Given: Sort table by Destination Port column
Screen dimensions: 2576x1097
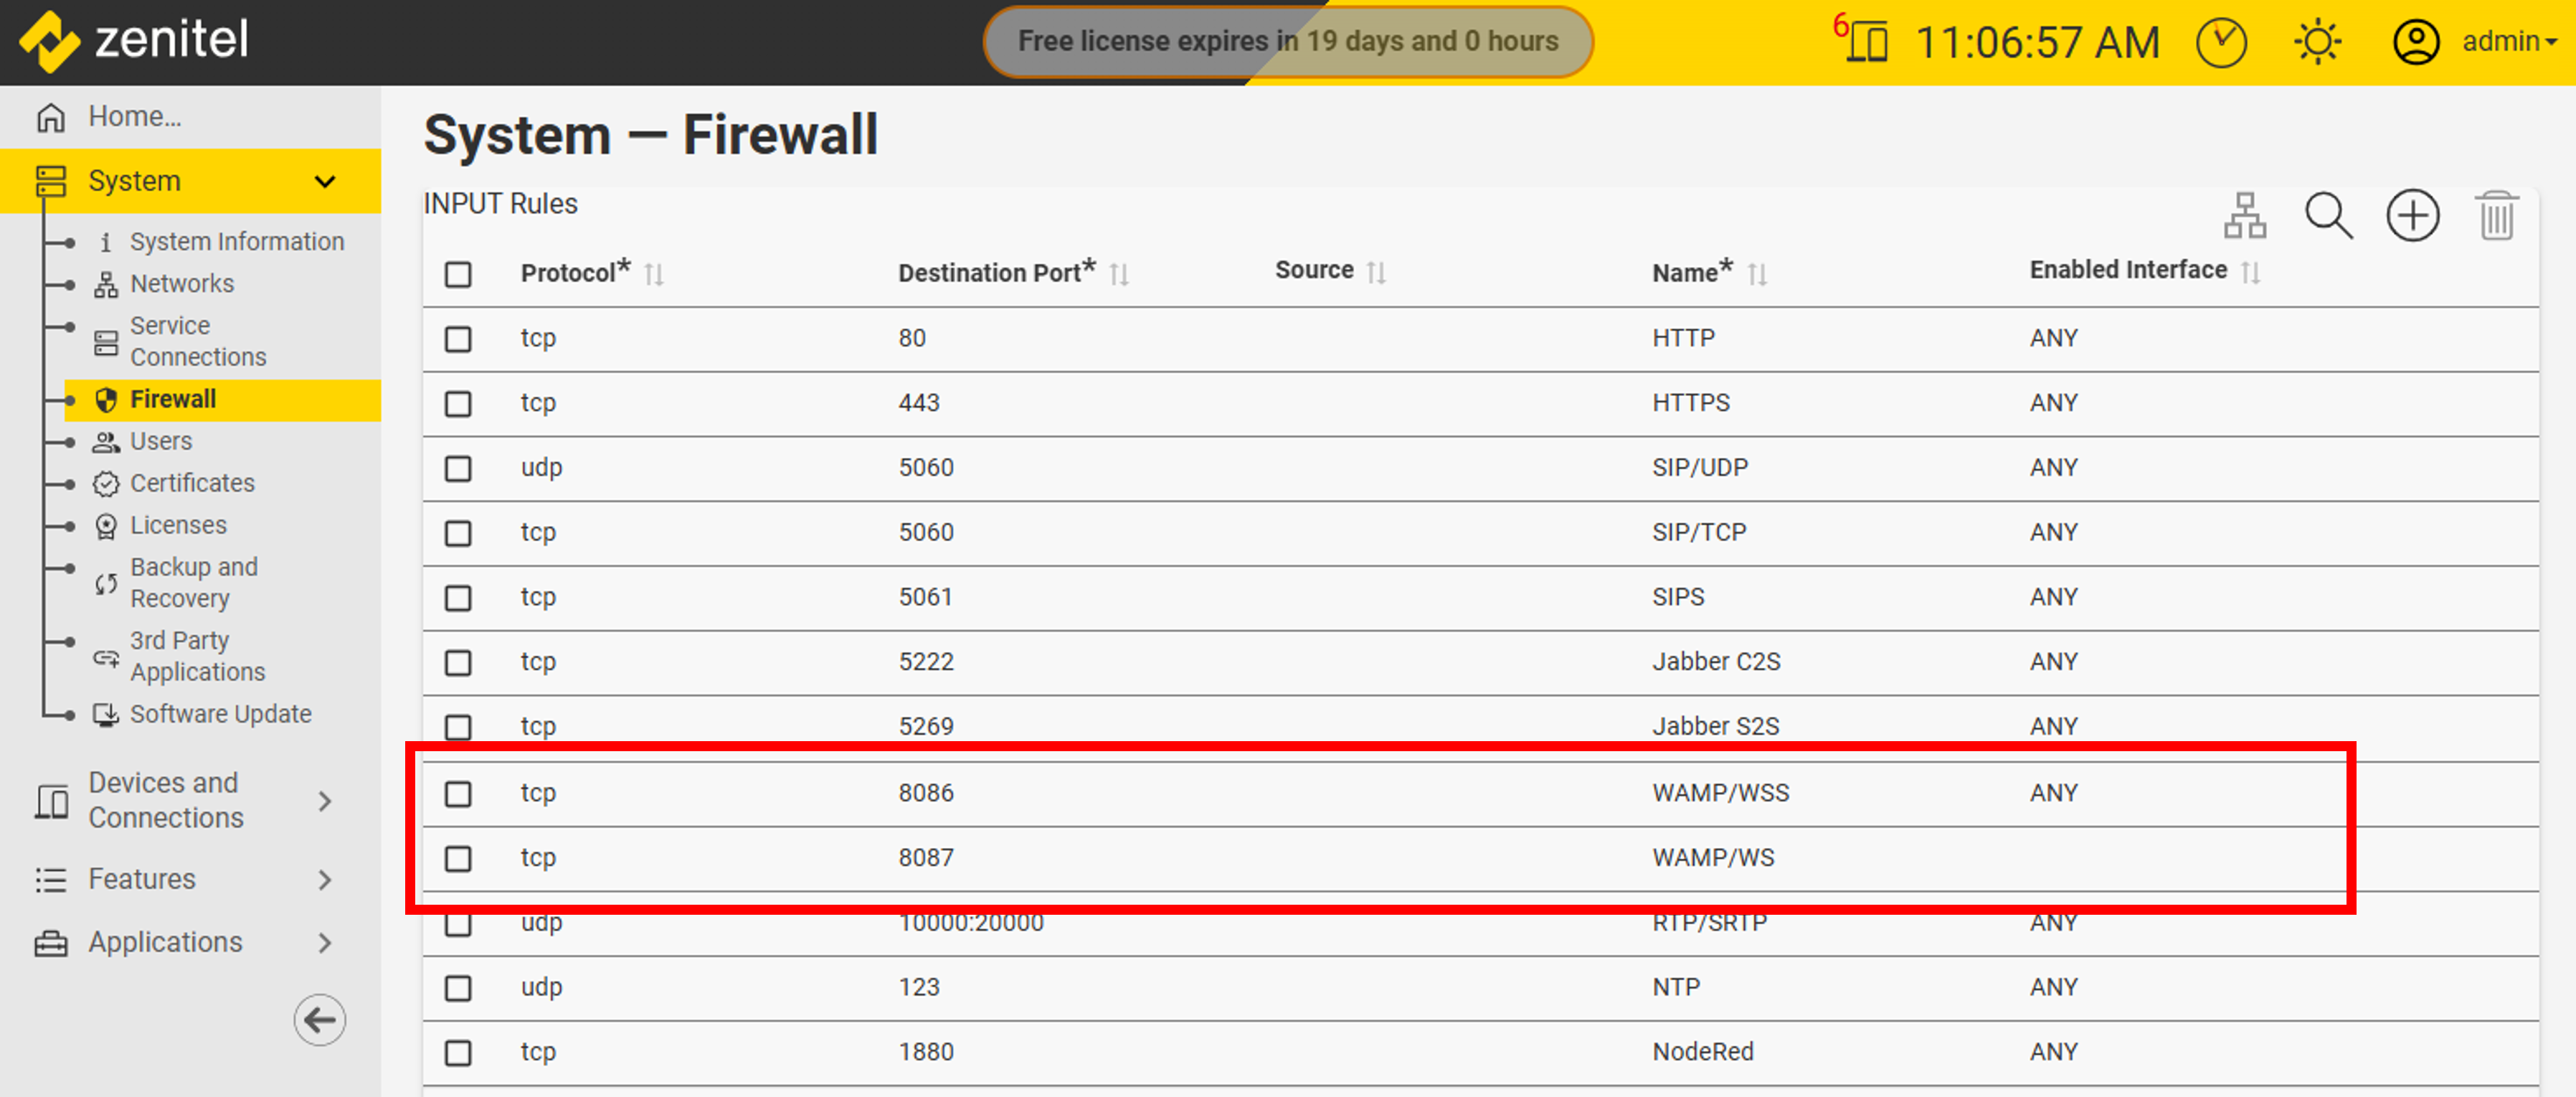Looking at the screenshot, I should (1118, 273).
